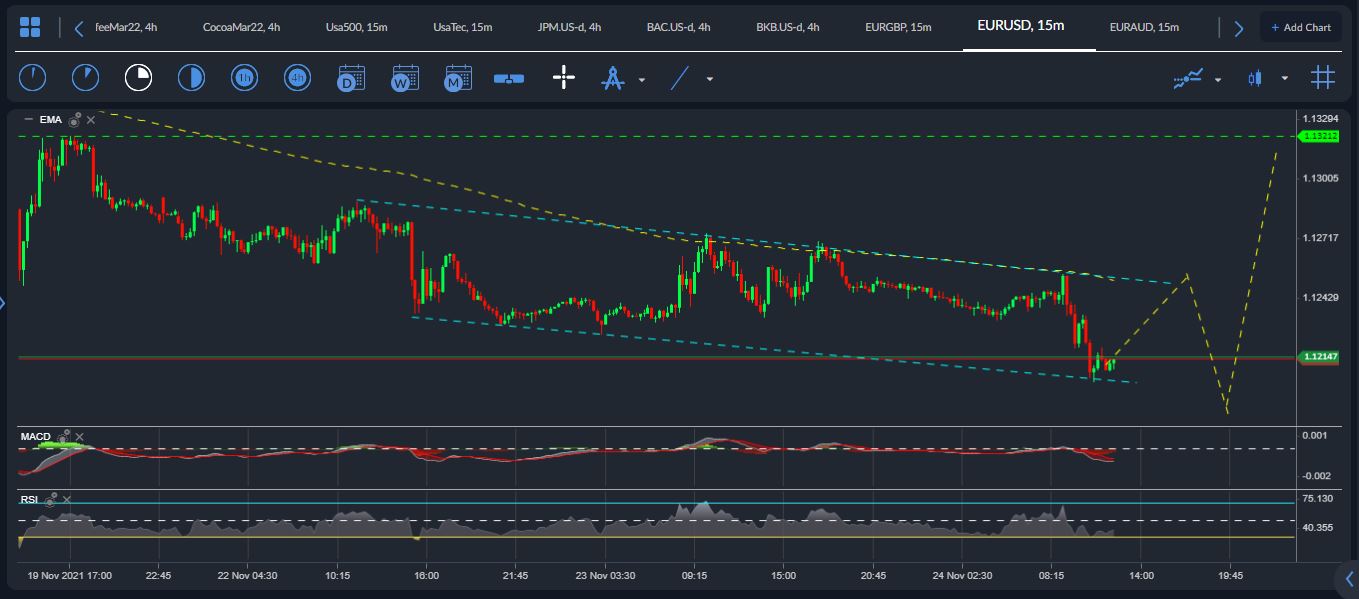Click the RSI 40.355 axis value
Screen dimensions: 1359x599
[1318, 527]
